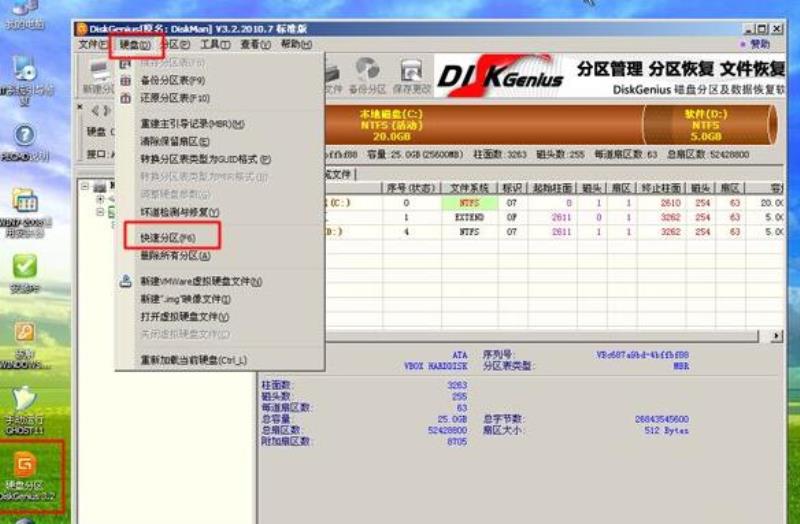
Task: Click end cylinder value 2610 in C: row
Action: [x=670, y=203]
